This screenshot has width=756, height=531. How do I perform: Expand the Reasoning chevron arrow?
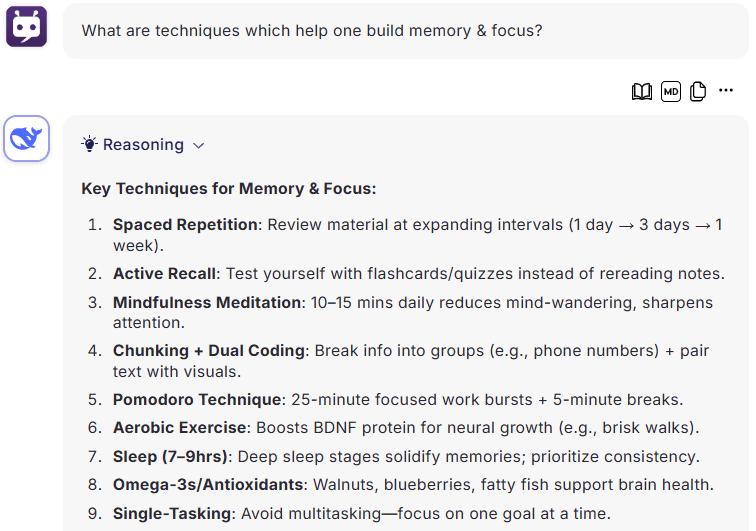tap(199, 145)
